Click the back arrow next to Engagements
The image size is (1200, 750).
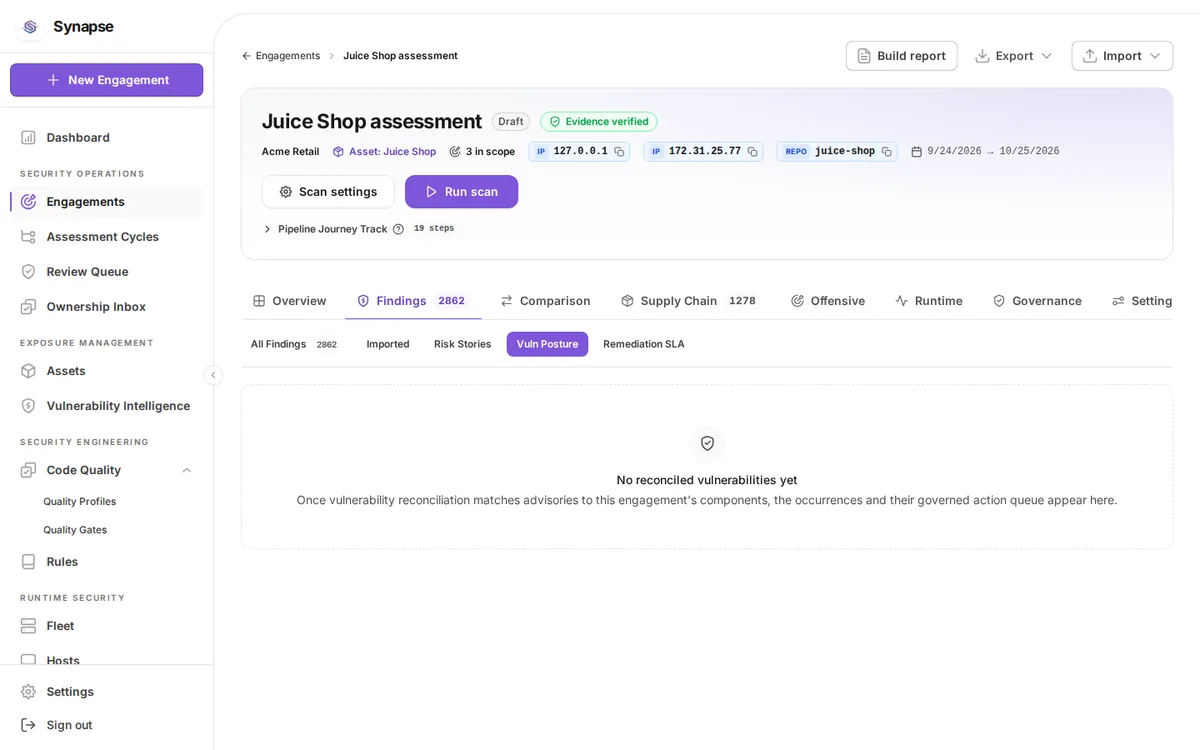click(x=246, y=56)
